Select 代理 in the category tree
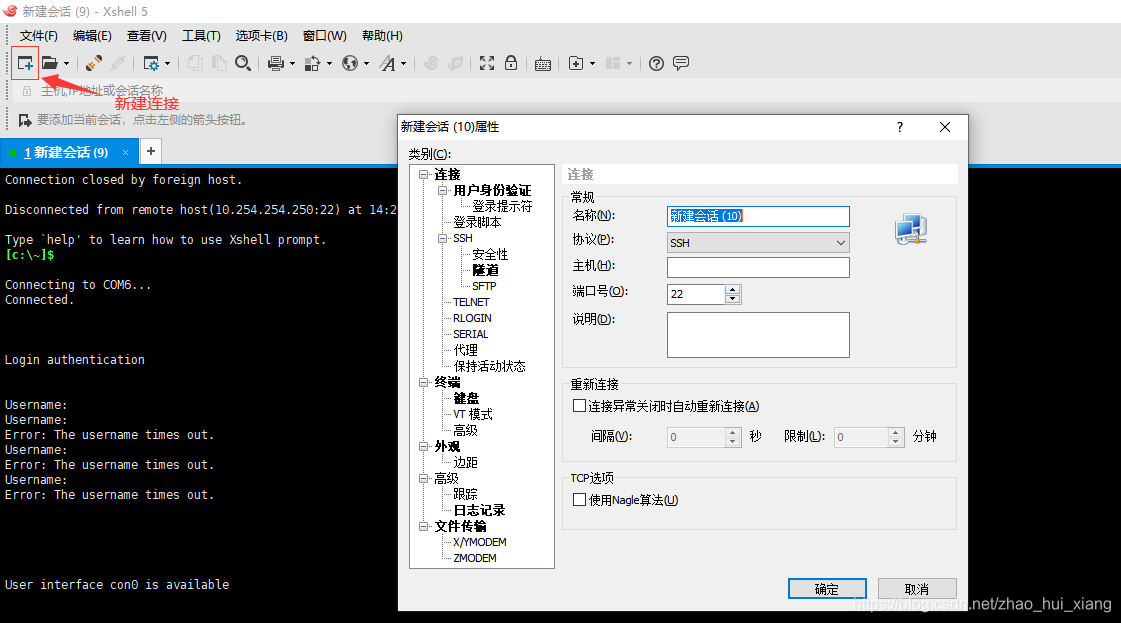The height and width of the screenshot is (623, 1121). click(x=465, y=350)
